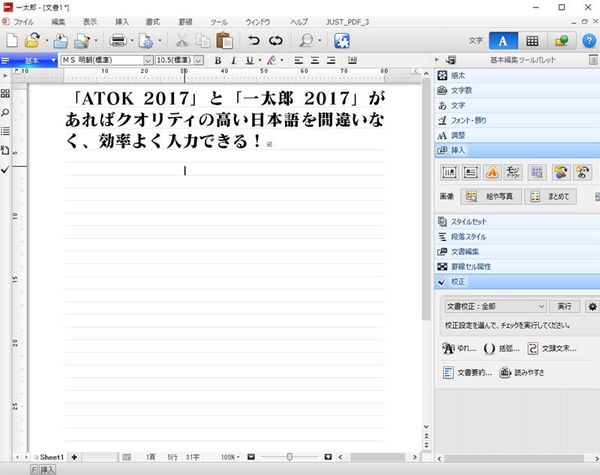600x475 pixels.
Task: Click the scissors cut icon
Action: click(x=182, y=41)
